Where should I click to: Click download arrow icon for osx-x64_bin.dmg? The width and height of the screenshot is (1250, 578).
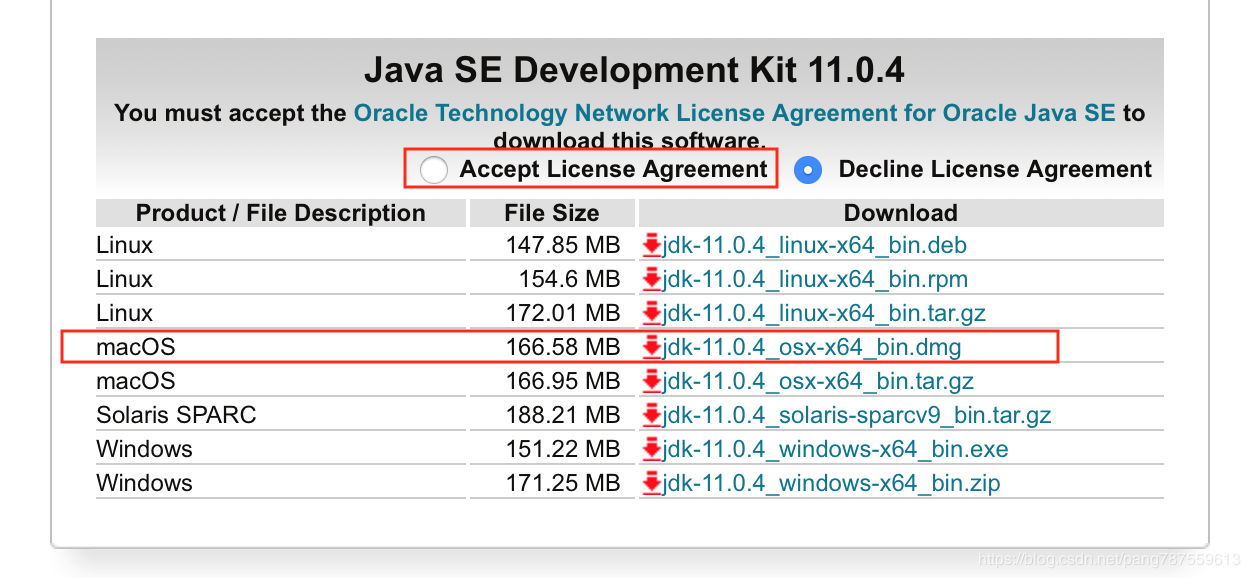[x=652, y=347]
